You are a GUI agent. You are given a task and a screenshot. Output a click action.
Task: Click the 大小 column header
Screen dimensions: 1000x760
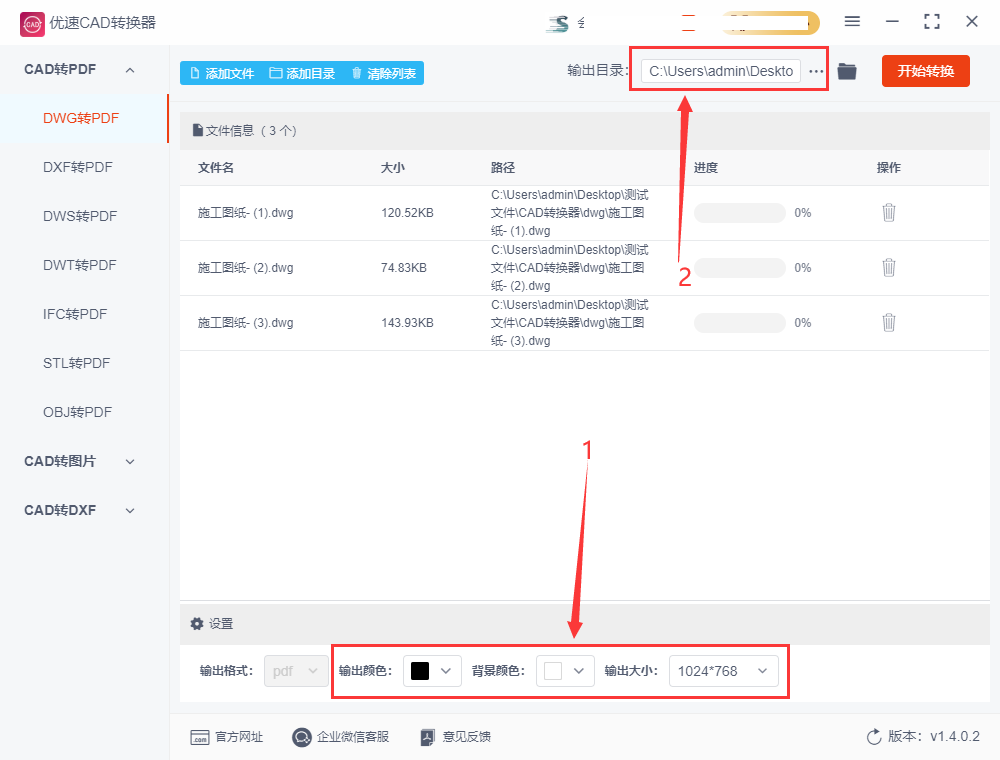click(392, 168)
